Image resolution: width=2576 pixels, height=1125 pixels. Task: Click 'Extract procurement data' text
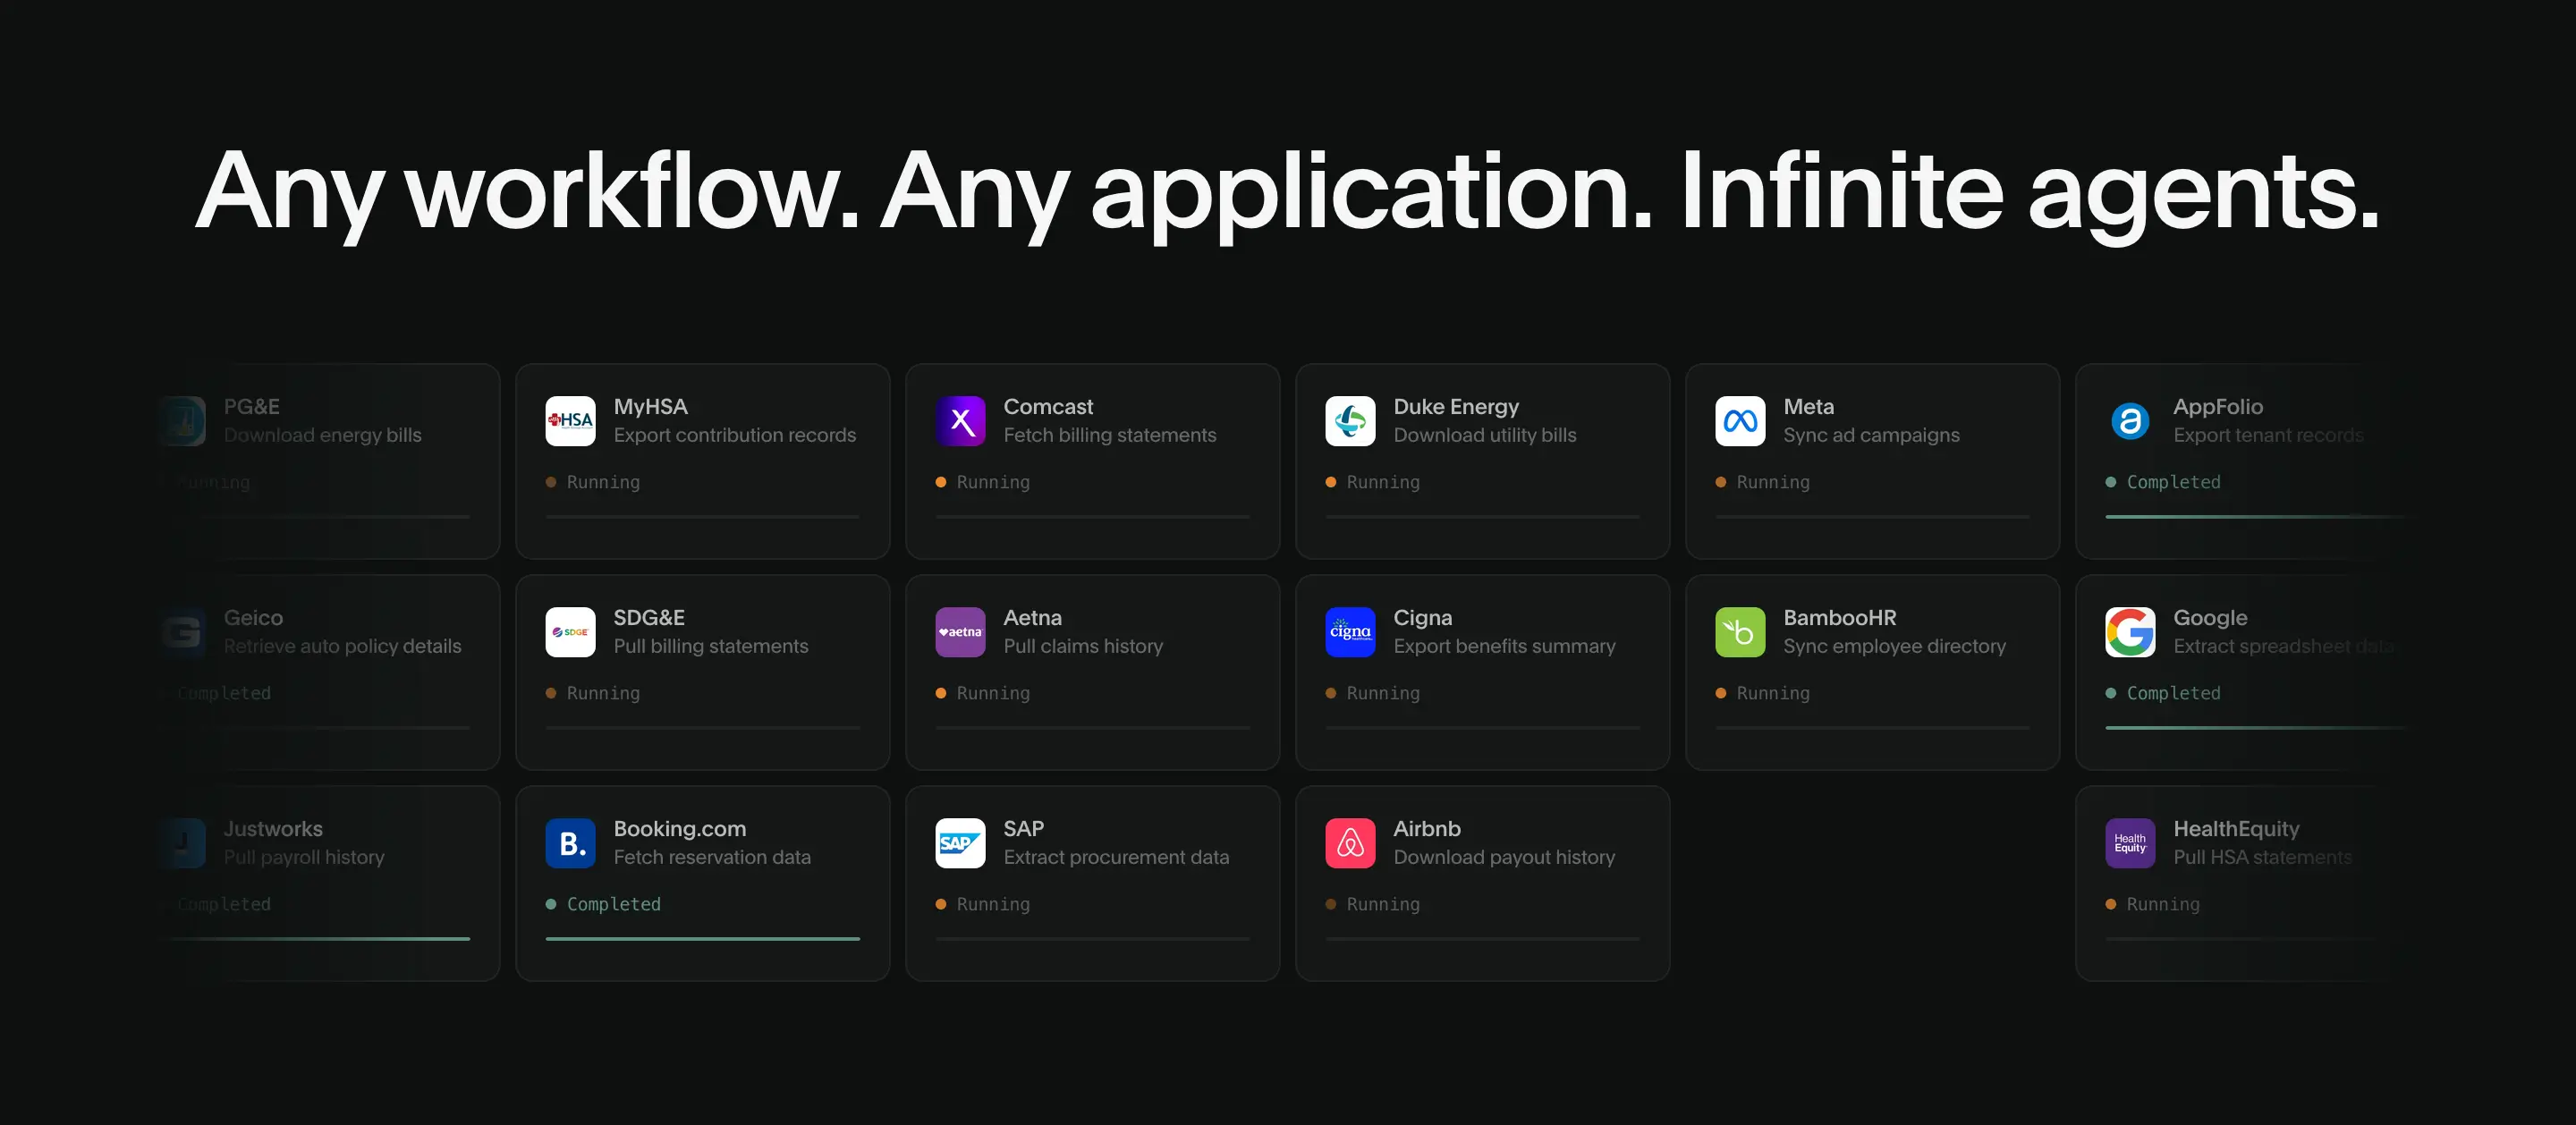click(1116, 857)
